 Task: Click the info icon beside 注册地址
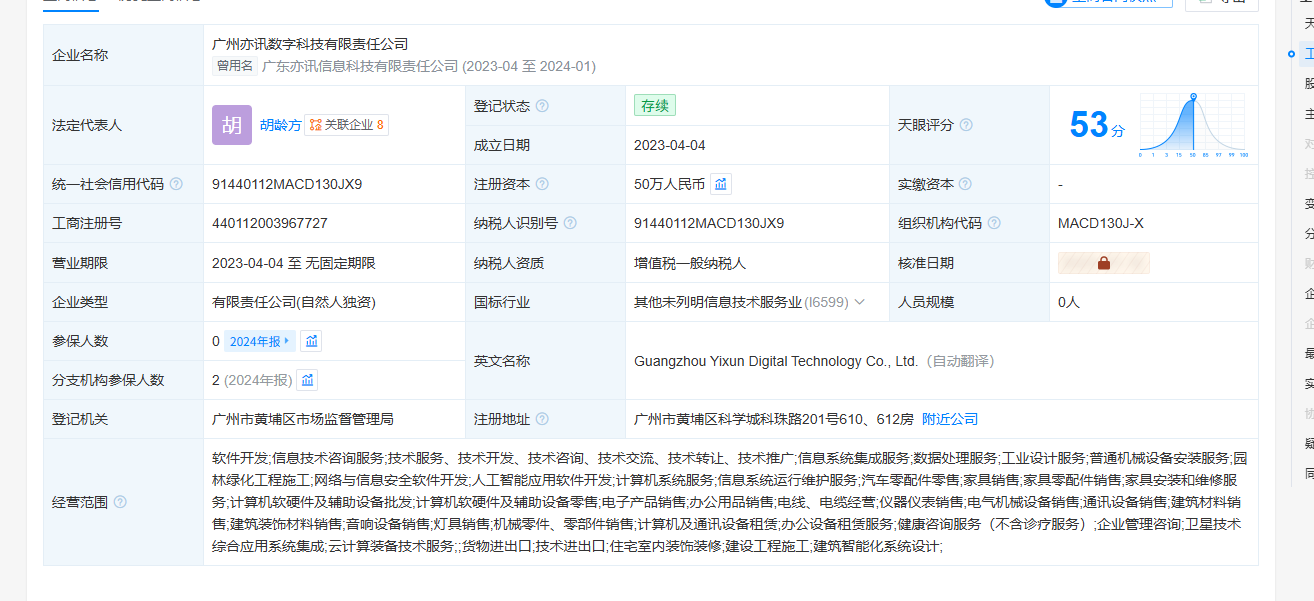542,419
